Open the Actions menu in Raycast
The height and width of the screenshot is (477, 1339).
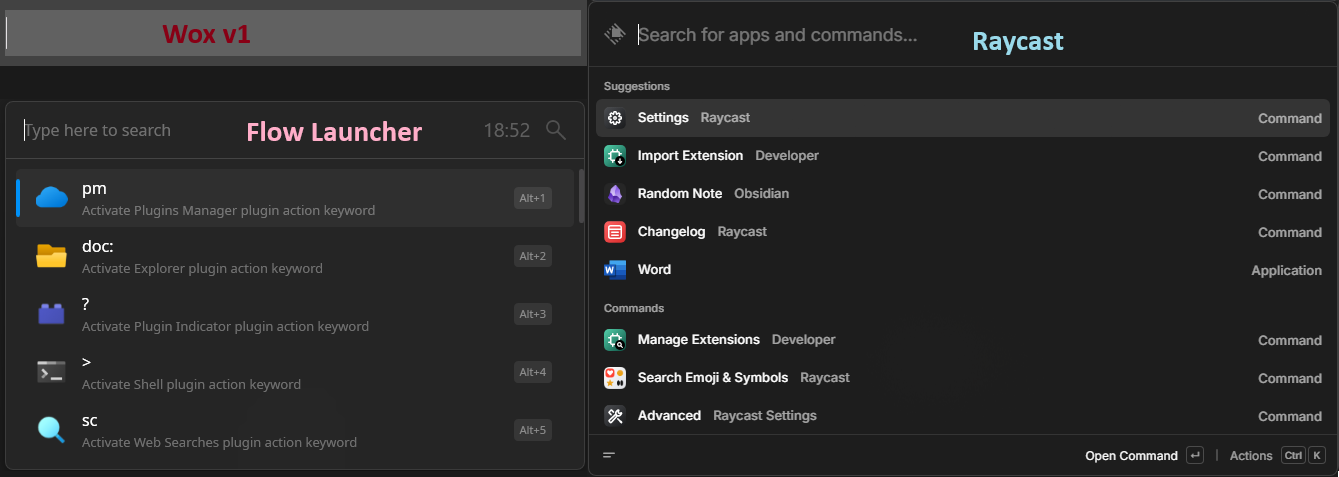click(x=1251, y=455)
